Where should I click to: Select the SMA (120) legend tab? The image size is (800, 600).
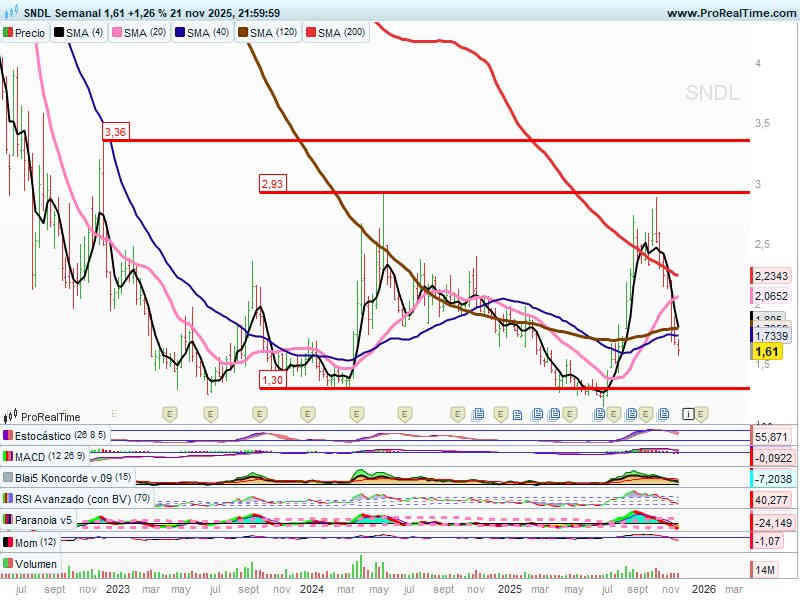[x=268, y=32]
